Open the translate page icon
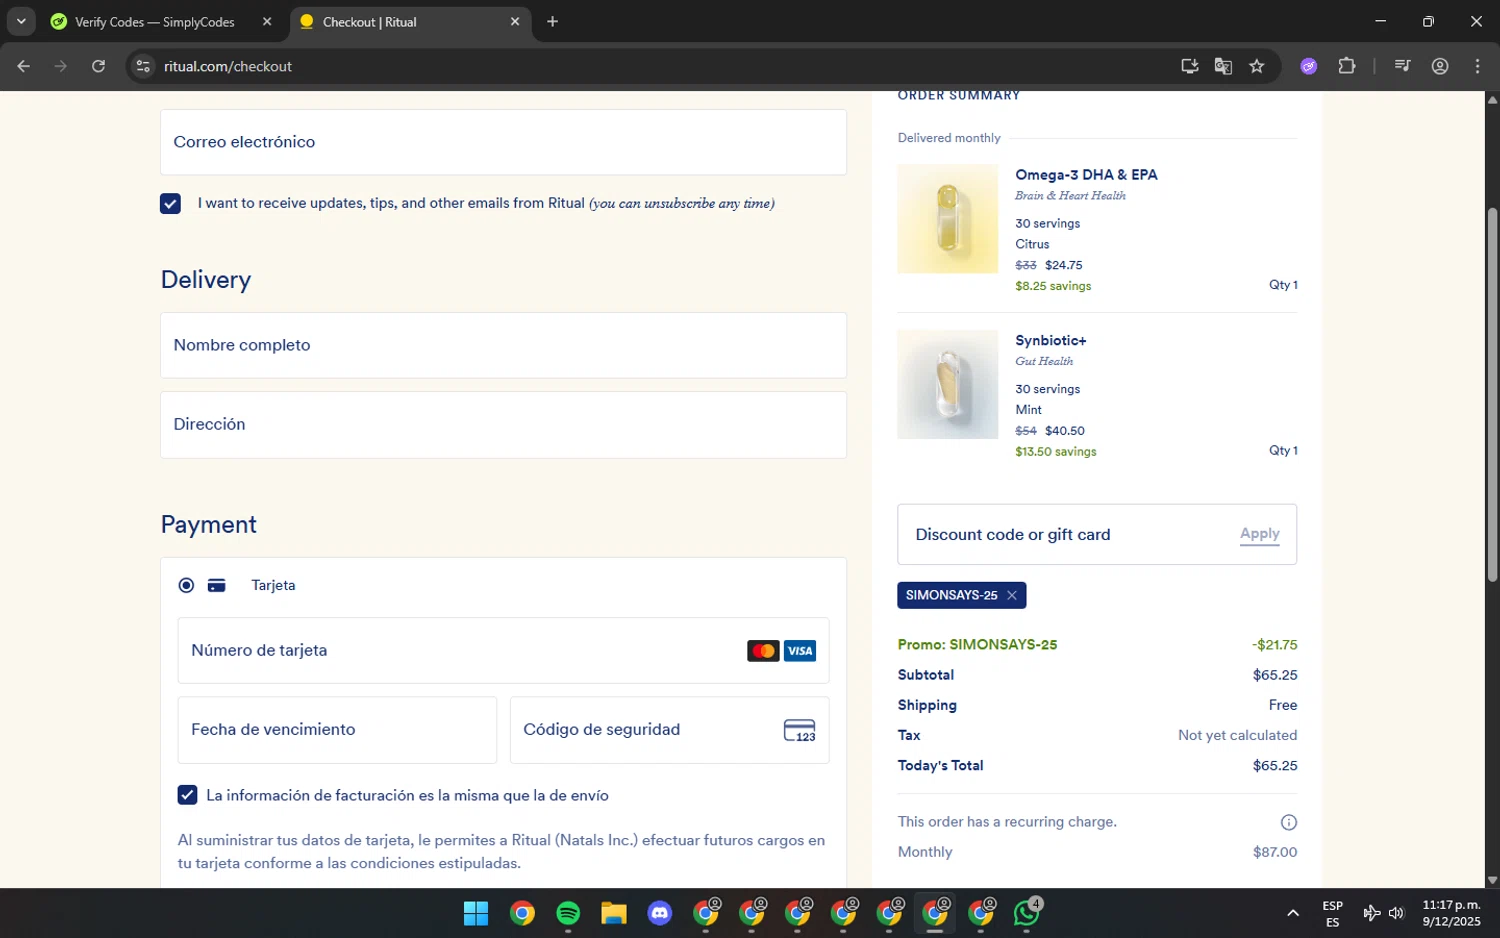This screenshot has width=1500, height=938. pos(1223,66)
